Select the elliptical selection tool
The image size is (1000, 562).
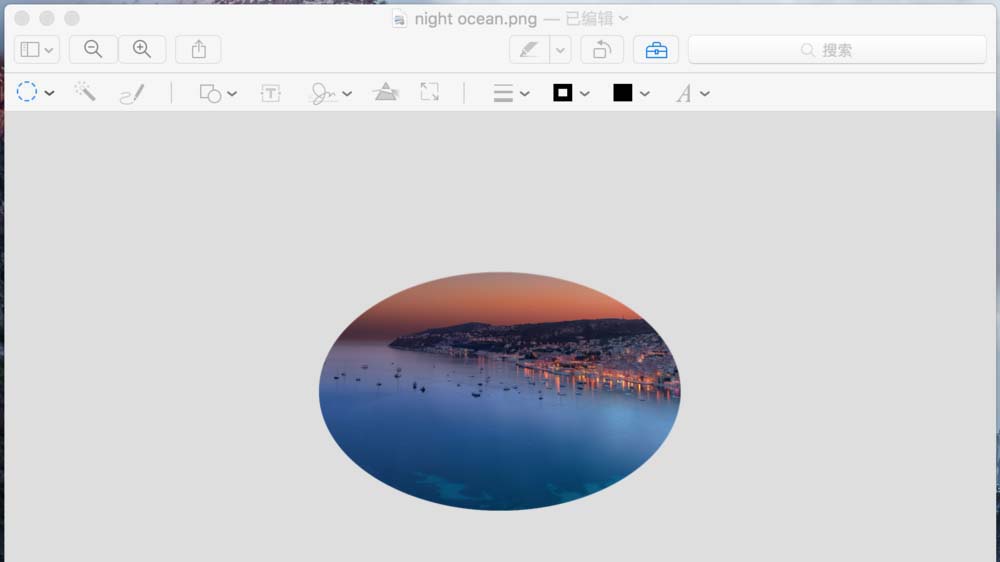coord(27,92)
